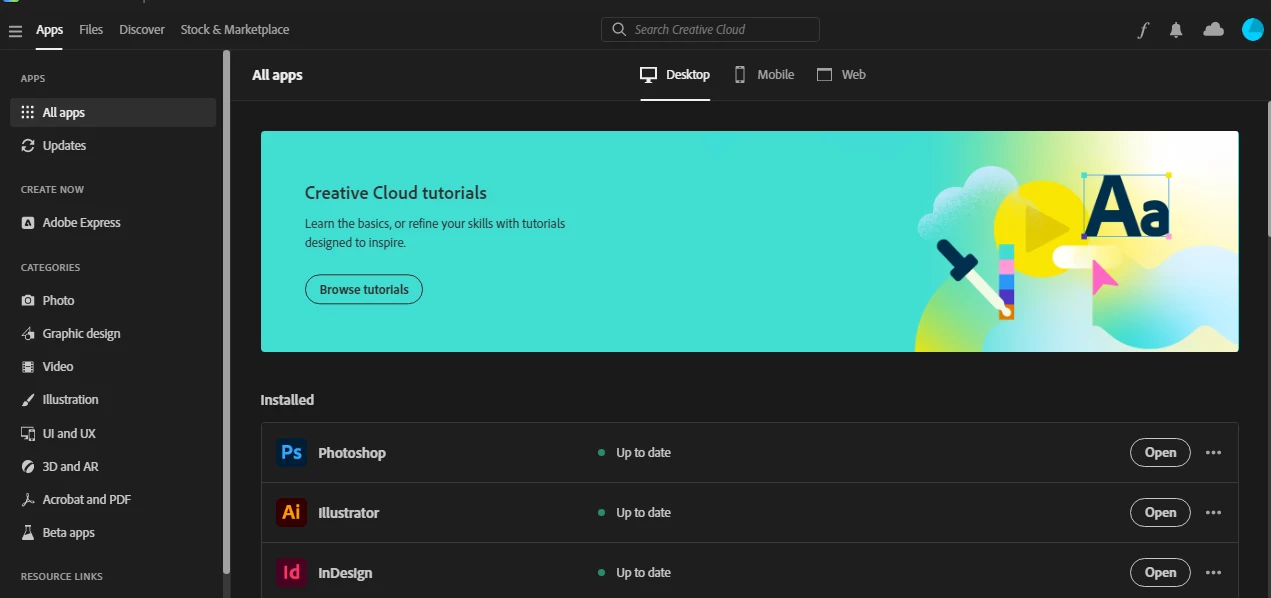Click the Updates refresh icon
The height and width of the screenshot is (598, 1271).
pos(28,146)
